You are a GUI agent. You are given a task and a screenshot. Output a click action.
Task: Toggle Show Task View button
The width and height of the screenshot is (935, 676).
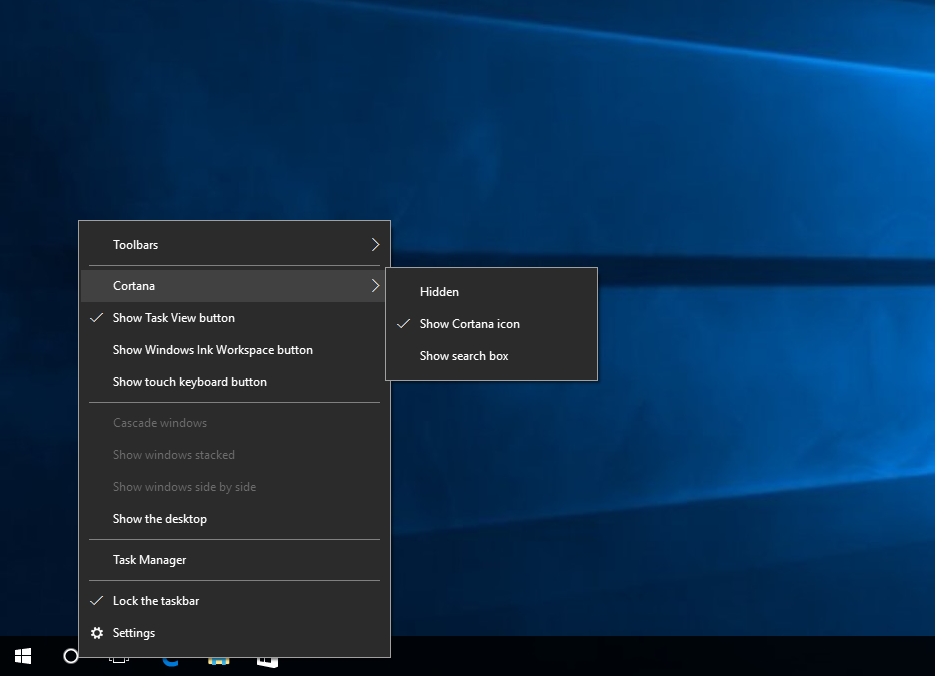[x=173, y=317]
